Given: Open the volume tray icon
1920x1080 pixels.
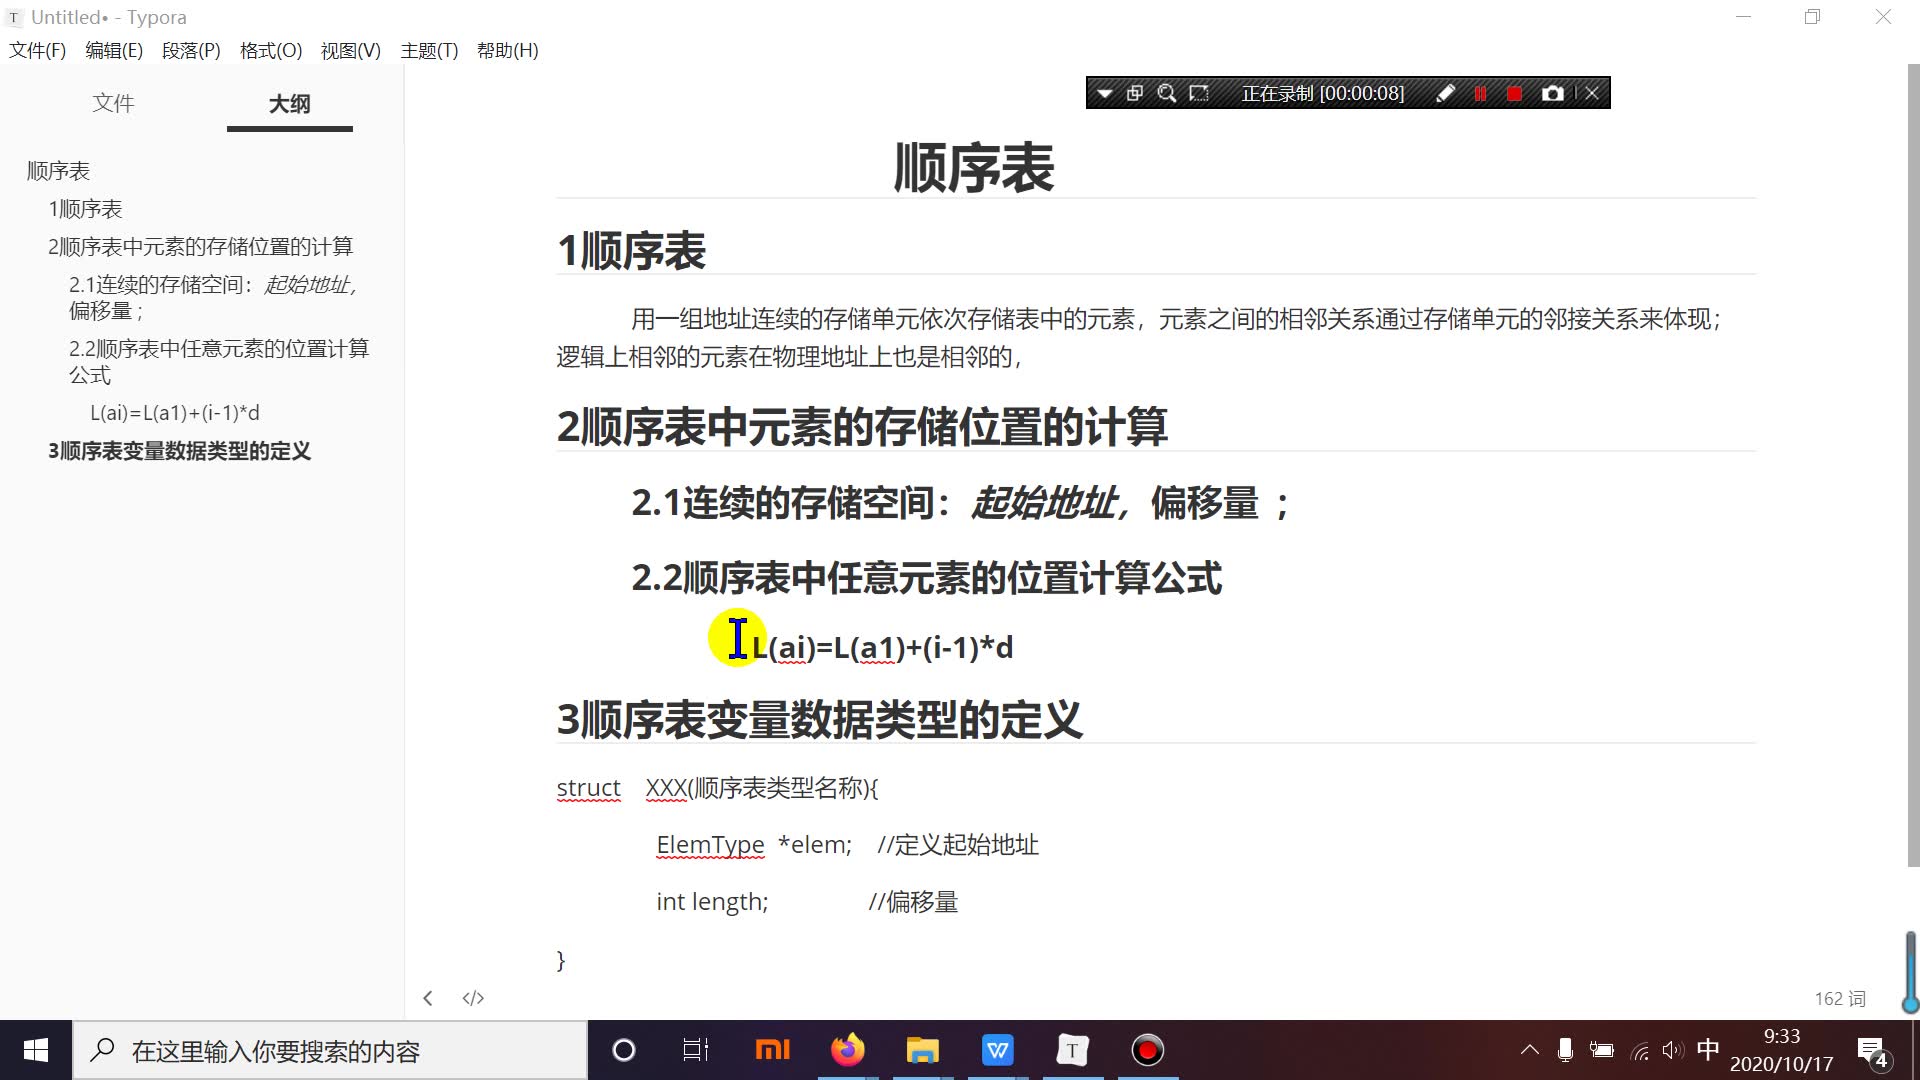Looking at the screenshot, I should click(1672, 1050).
